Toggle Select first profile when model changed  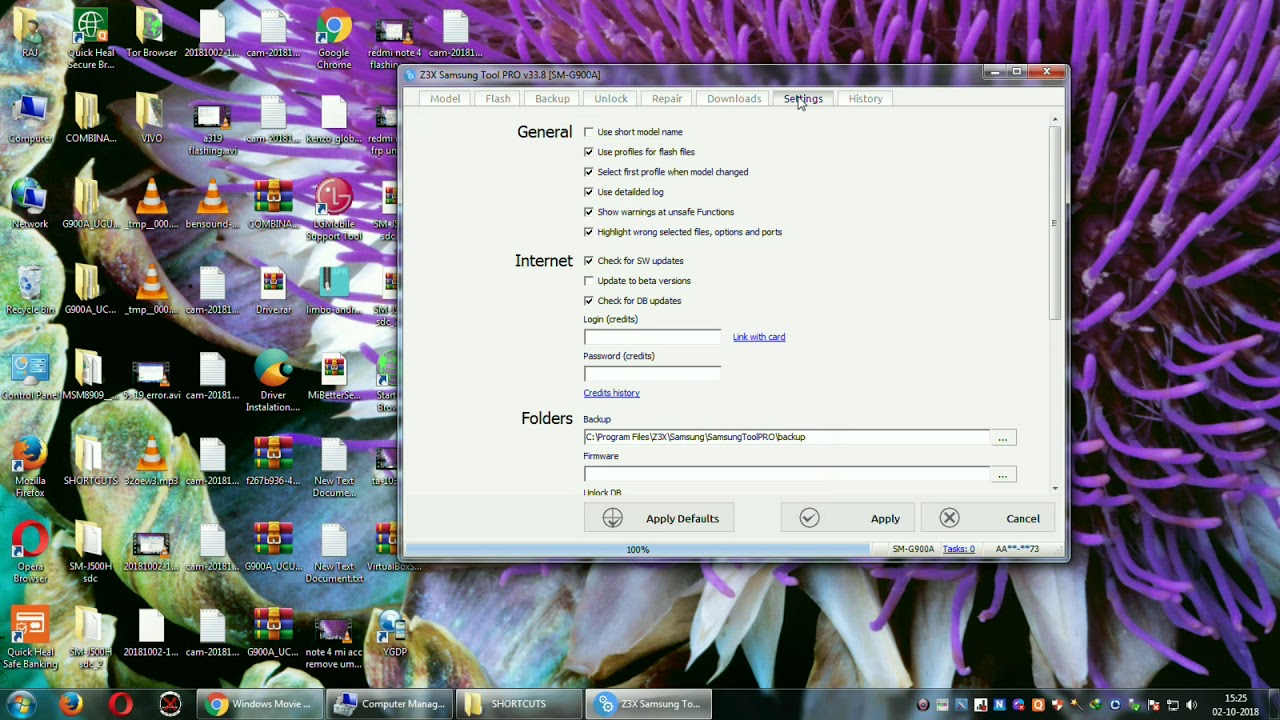pyautogui.click(x=589, y=172)
